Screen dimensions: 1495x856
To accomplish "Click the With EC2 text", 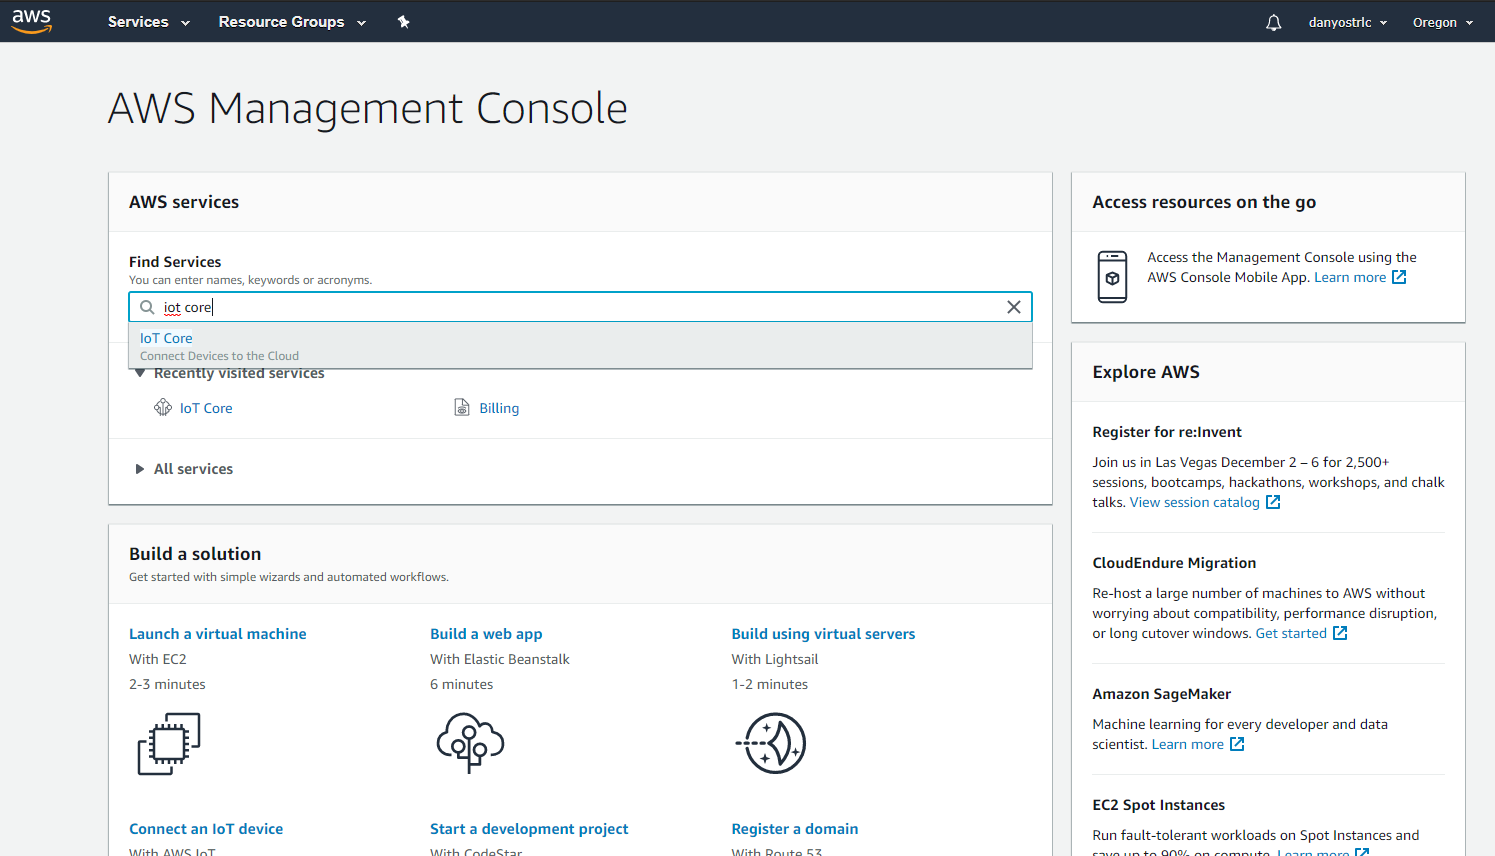I will (158, 659).
